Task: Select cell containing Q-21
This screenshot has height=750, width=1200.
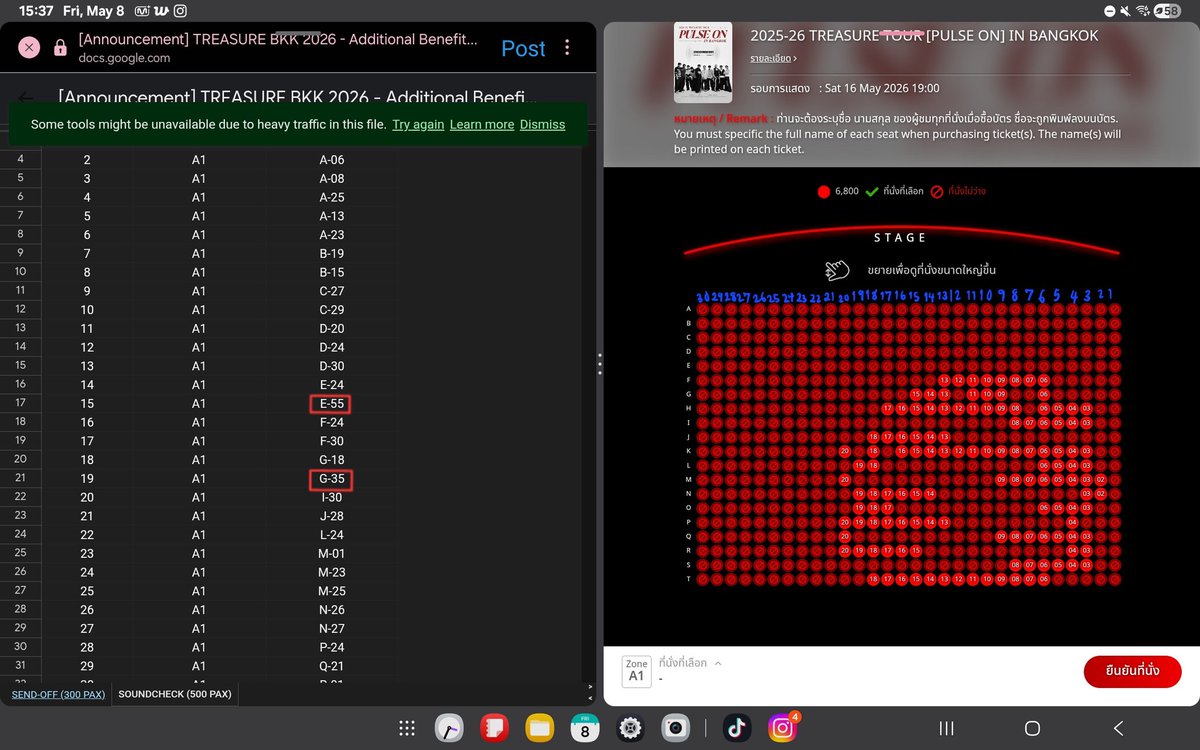Action: [332, 666]
